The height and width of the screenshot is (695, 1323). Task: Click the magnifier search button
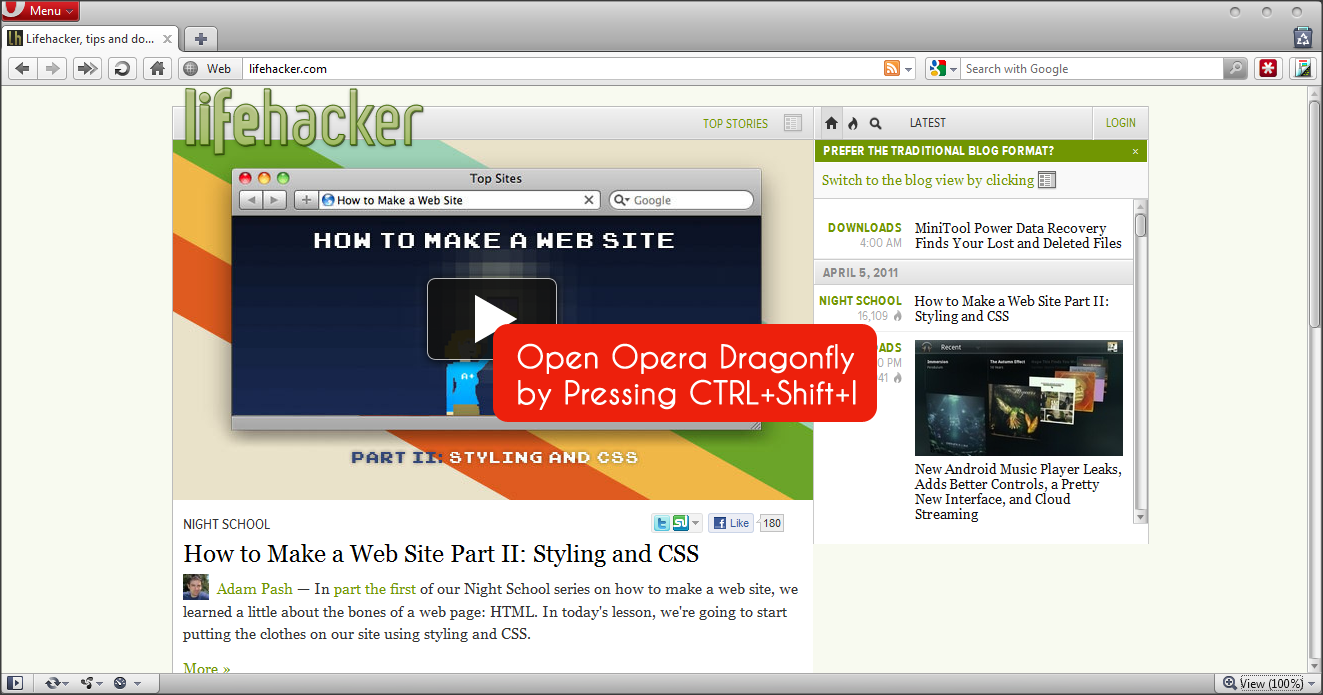(1236, 69)
